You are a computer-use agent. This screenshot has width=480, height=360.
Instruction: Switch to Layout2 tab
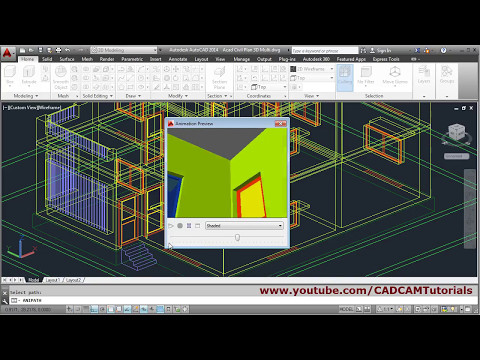(73, 280)
